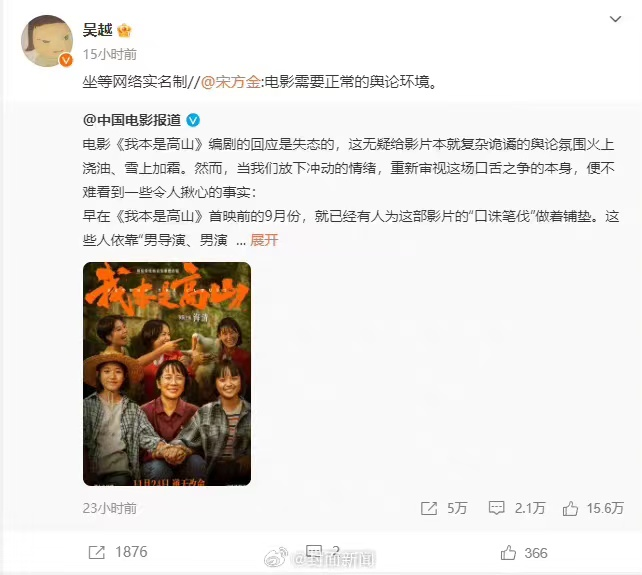
Task: Open the @中国电影报道 account link
Action: point(132,120)
